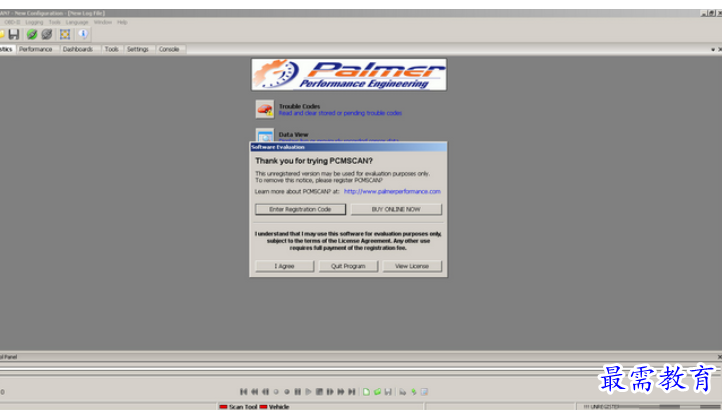Click the last control panel icon
The height and width of the screenshot is (410, 722).
425,392
